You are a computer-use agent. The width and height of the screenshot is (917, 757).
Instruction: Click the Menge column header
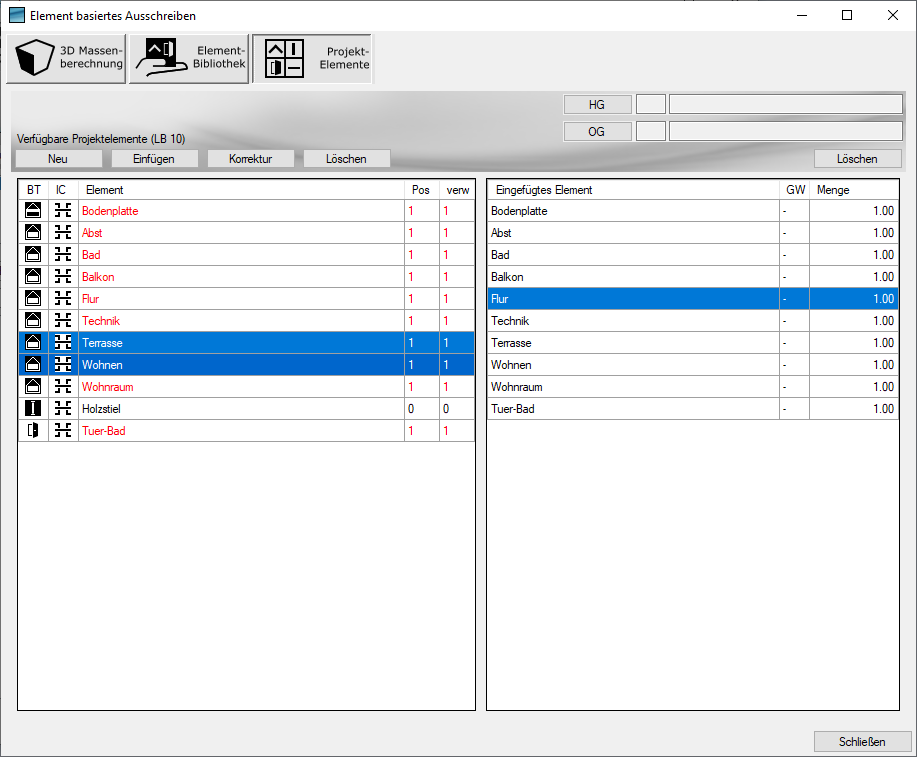pos(854,190)
